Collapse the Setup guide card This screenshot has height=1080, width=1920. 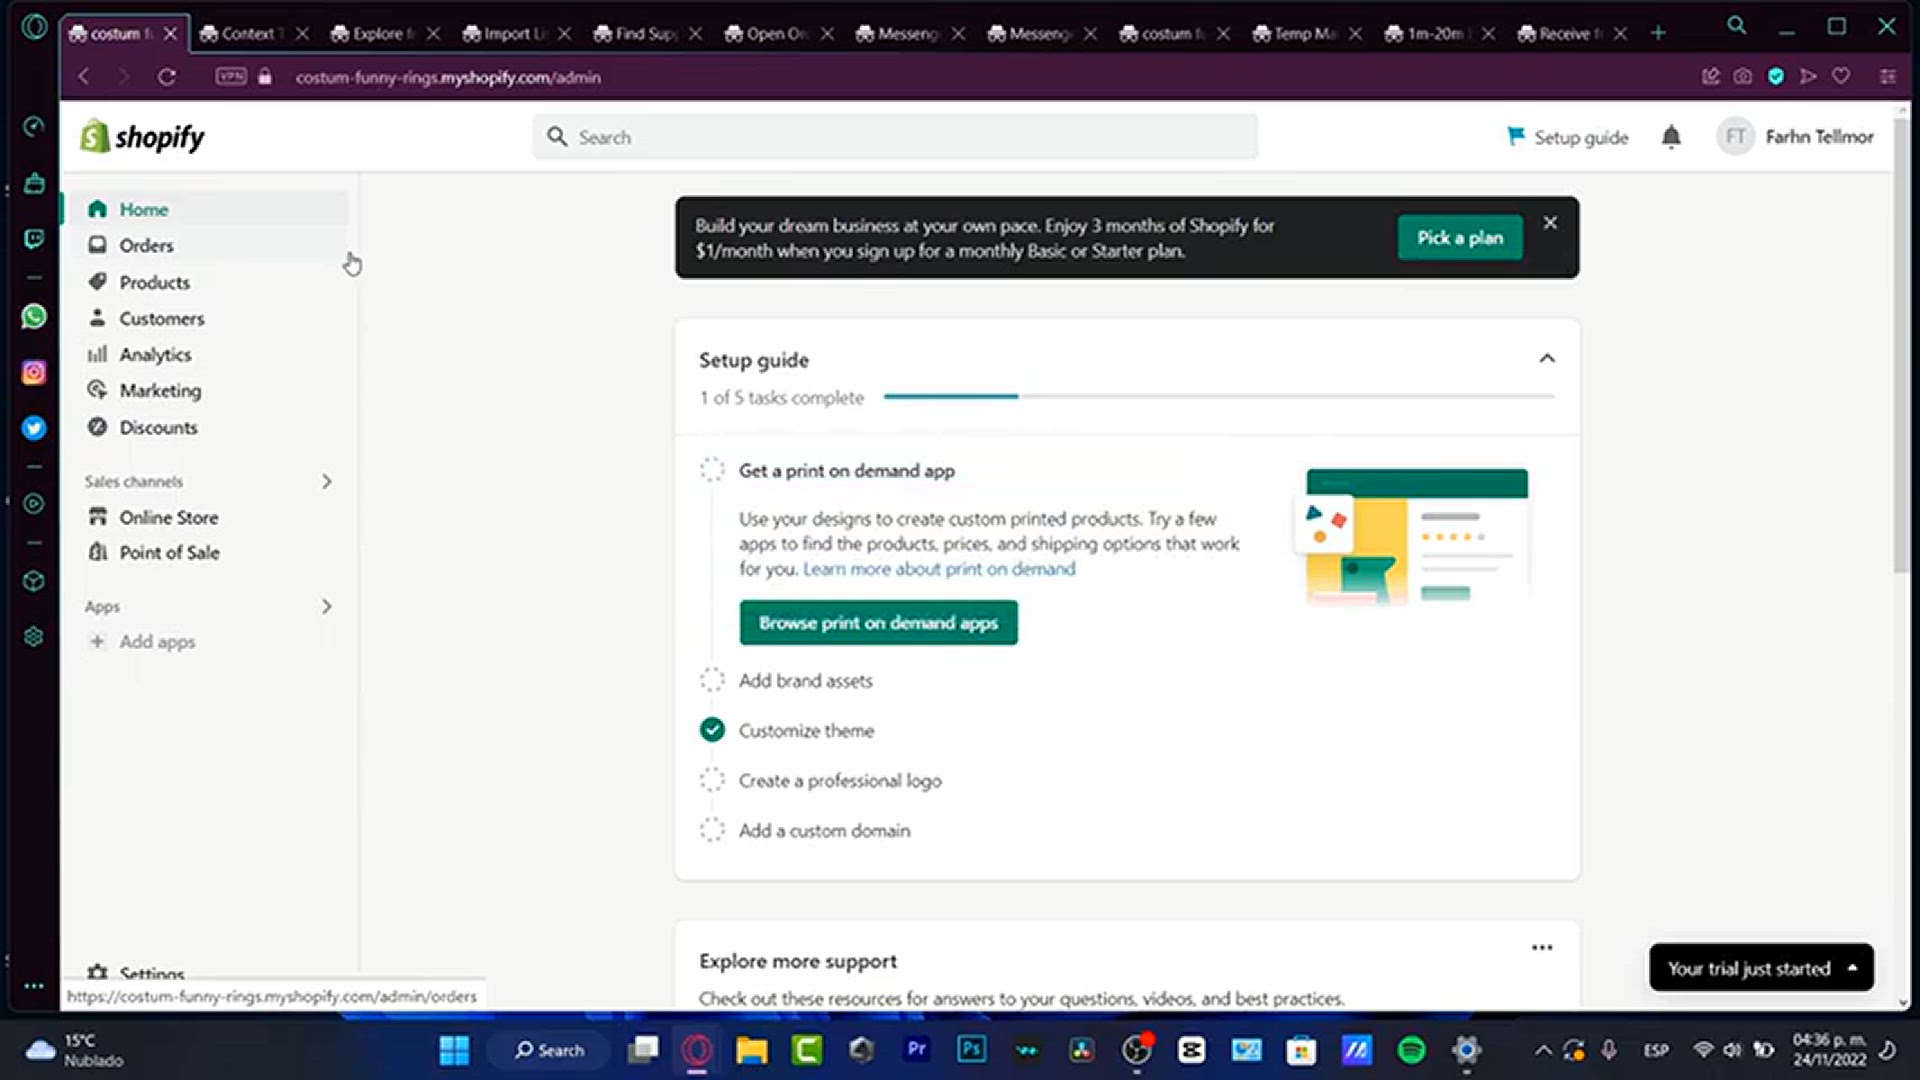click(1547, 359)
